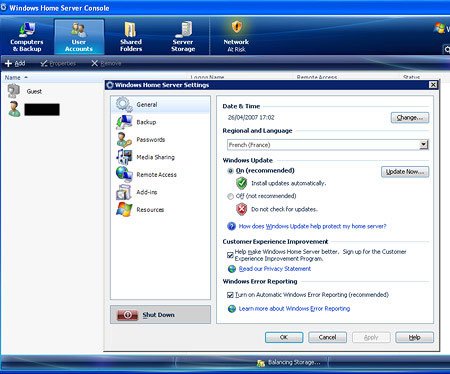This screenshot has height=374, width=450.
Task: Switch to the User Accounts tab
Action: click(x=79, y=37)
